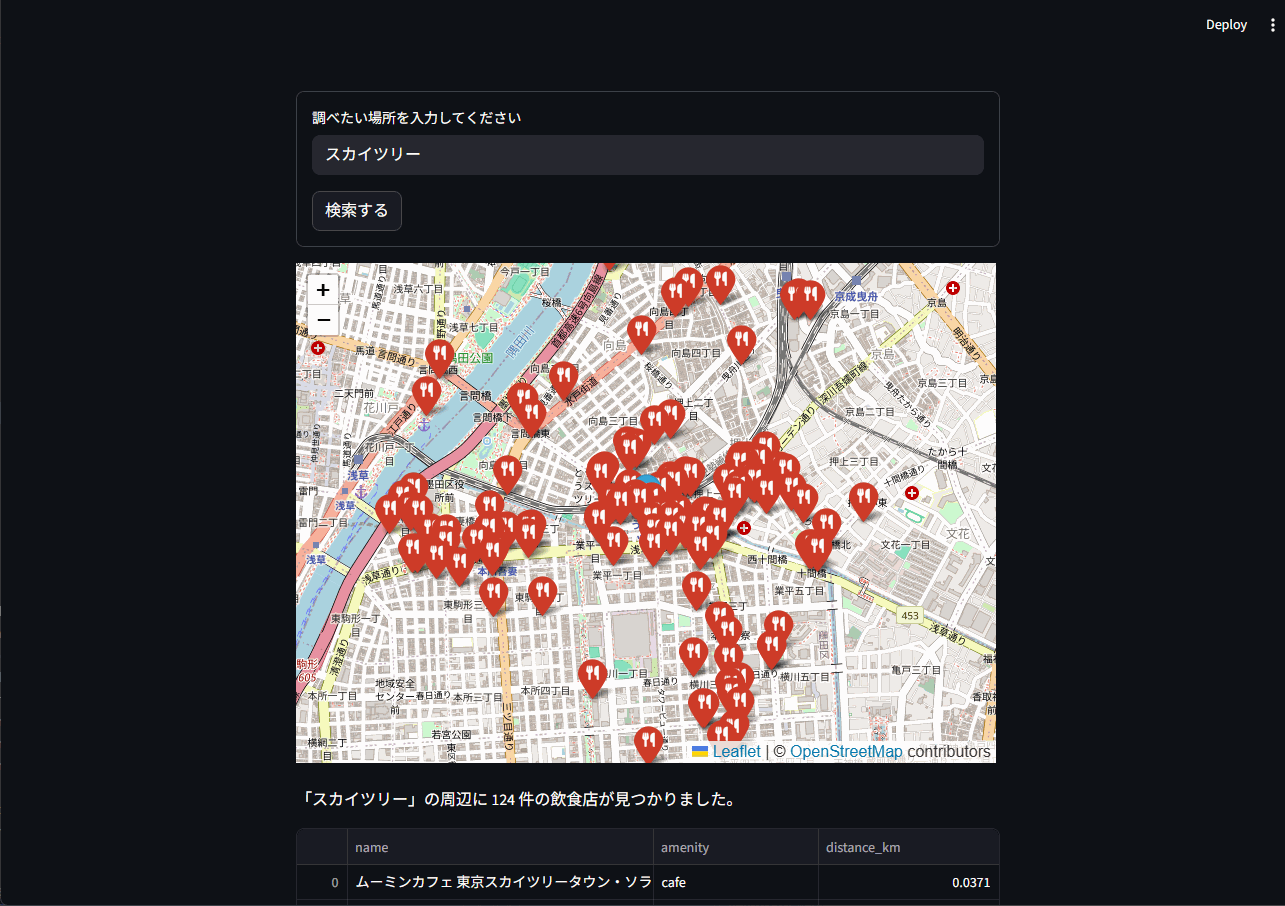
Task: Zoom out the map with minus button
Action: pos(323,320)
